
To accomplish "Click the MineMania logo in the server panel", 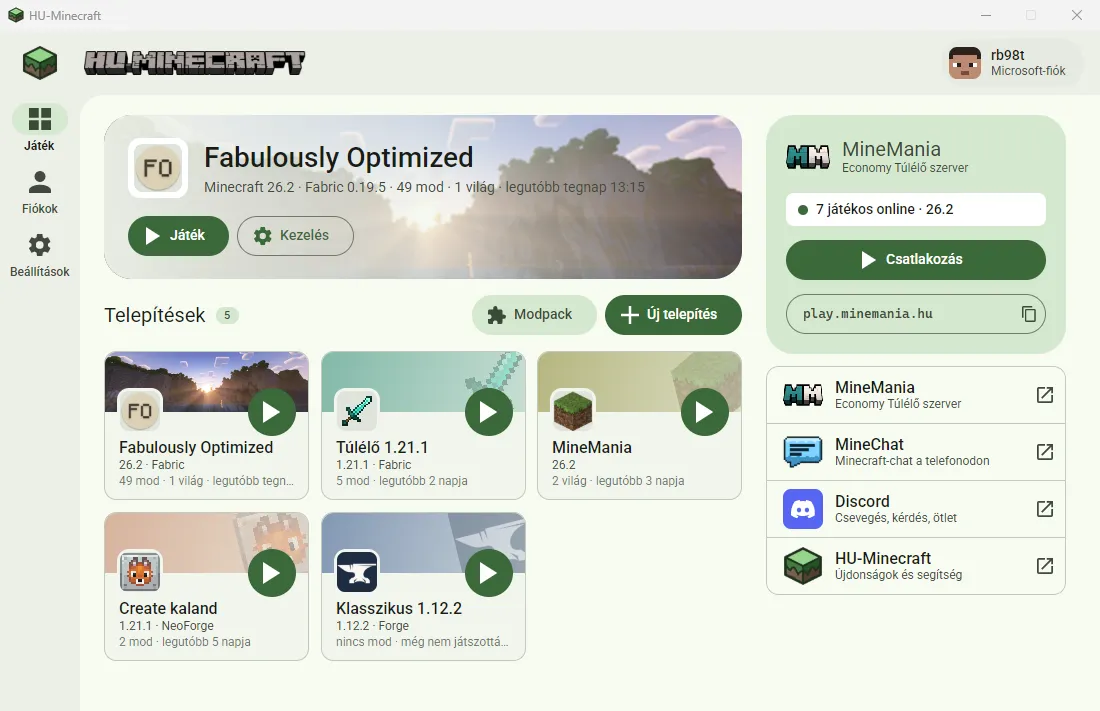I will (807, 157).
